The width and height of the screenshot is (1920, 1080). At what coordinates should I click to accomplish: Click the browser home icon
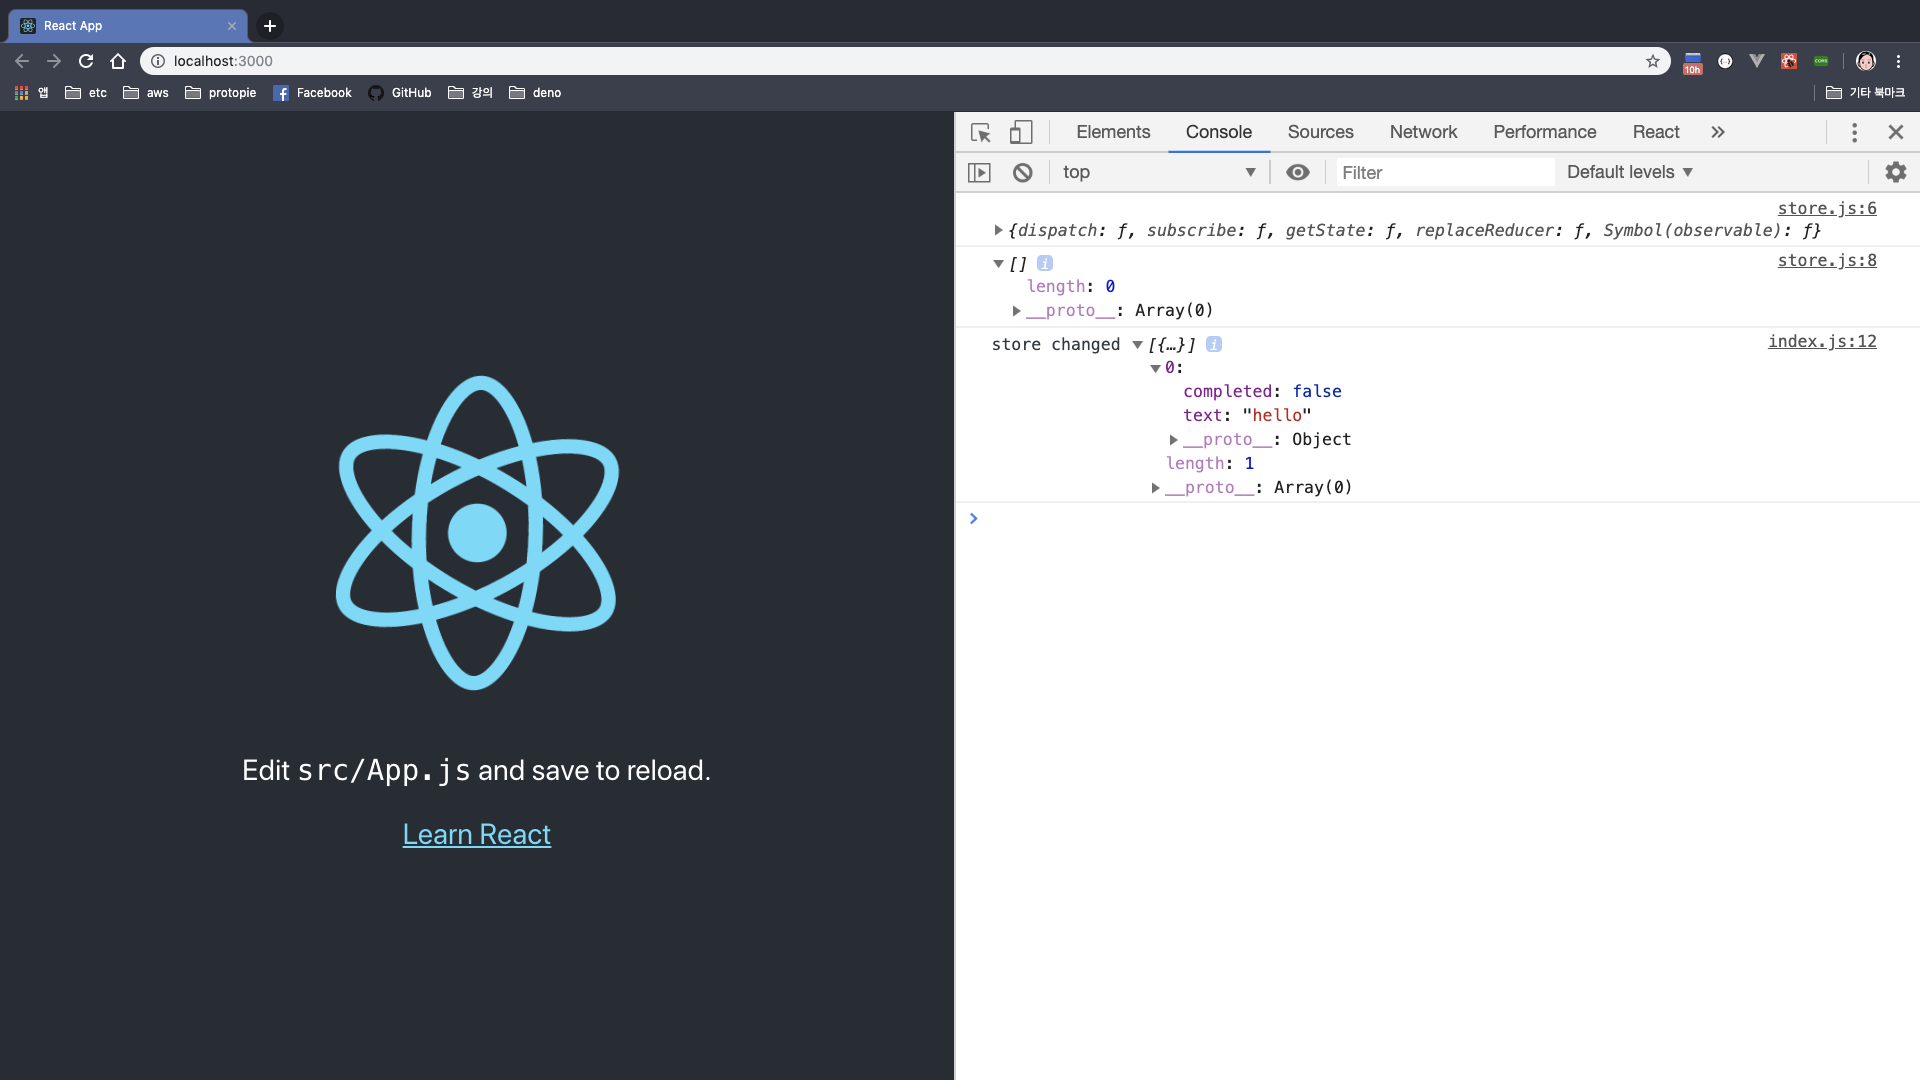pos(118,61)
